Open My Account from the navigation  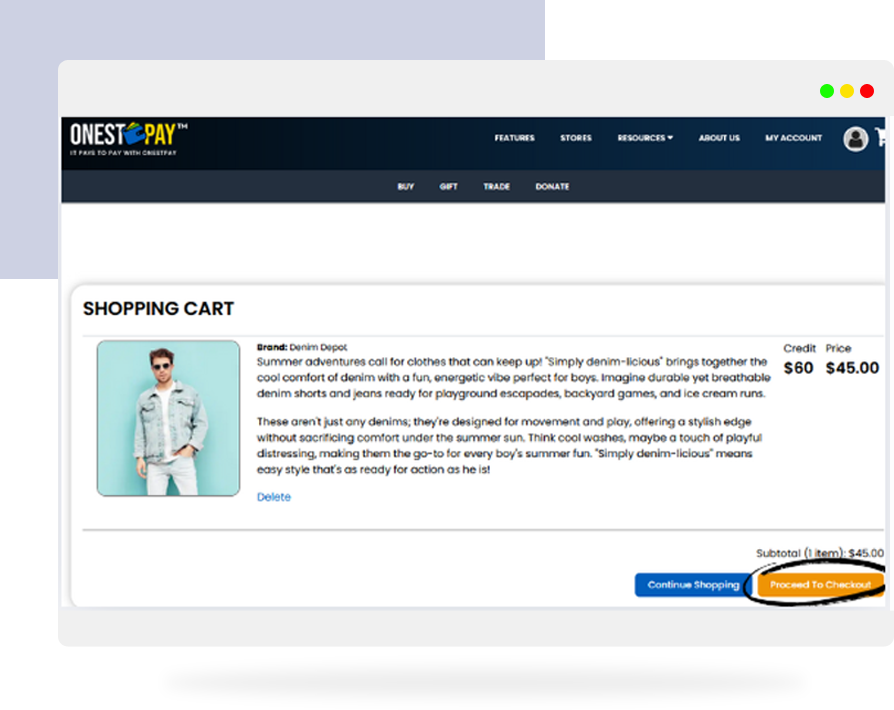pyautogui.click(x=794, y=138)
